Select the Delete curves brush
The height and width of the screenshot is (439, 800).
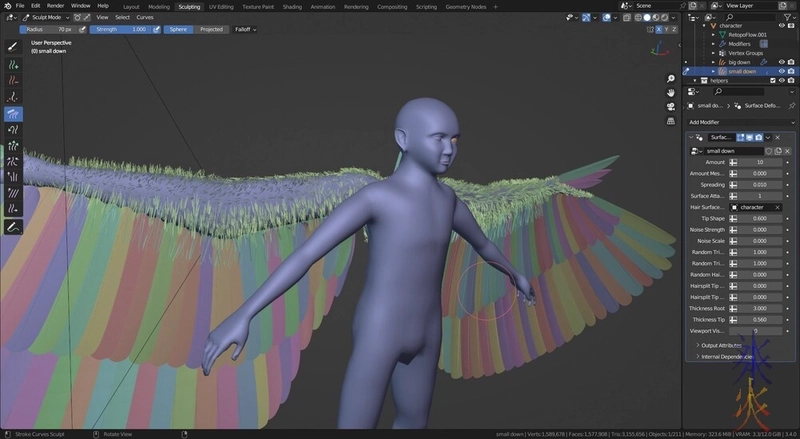(x=13, y=80)
